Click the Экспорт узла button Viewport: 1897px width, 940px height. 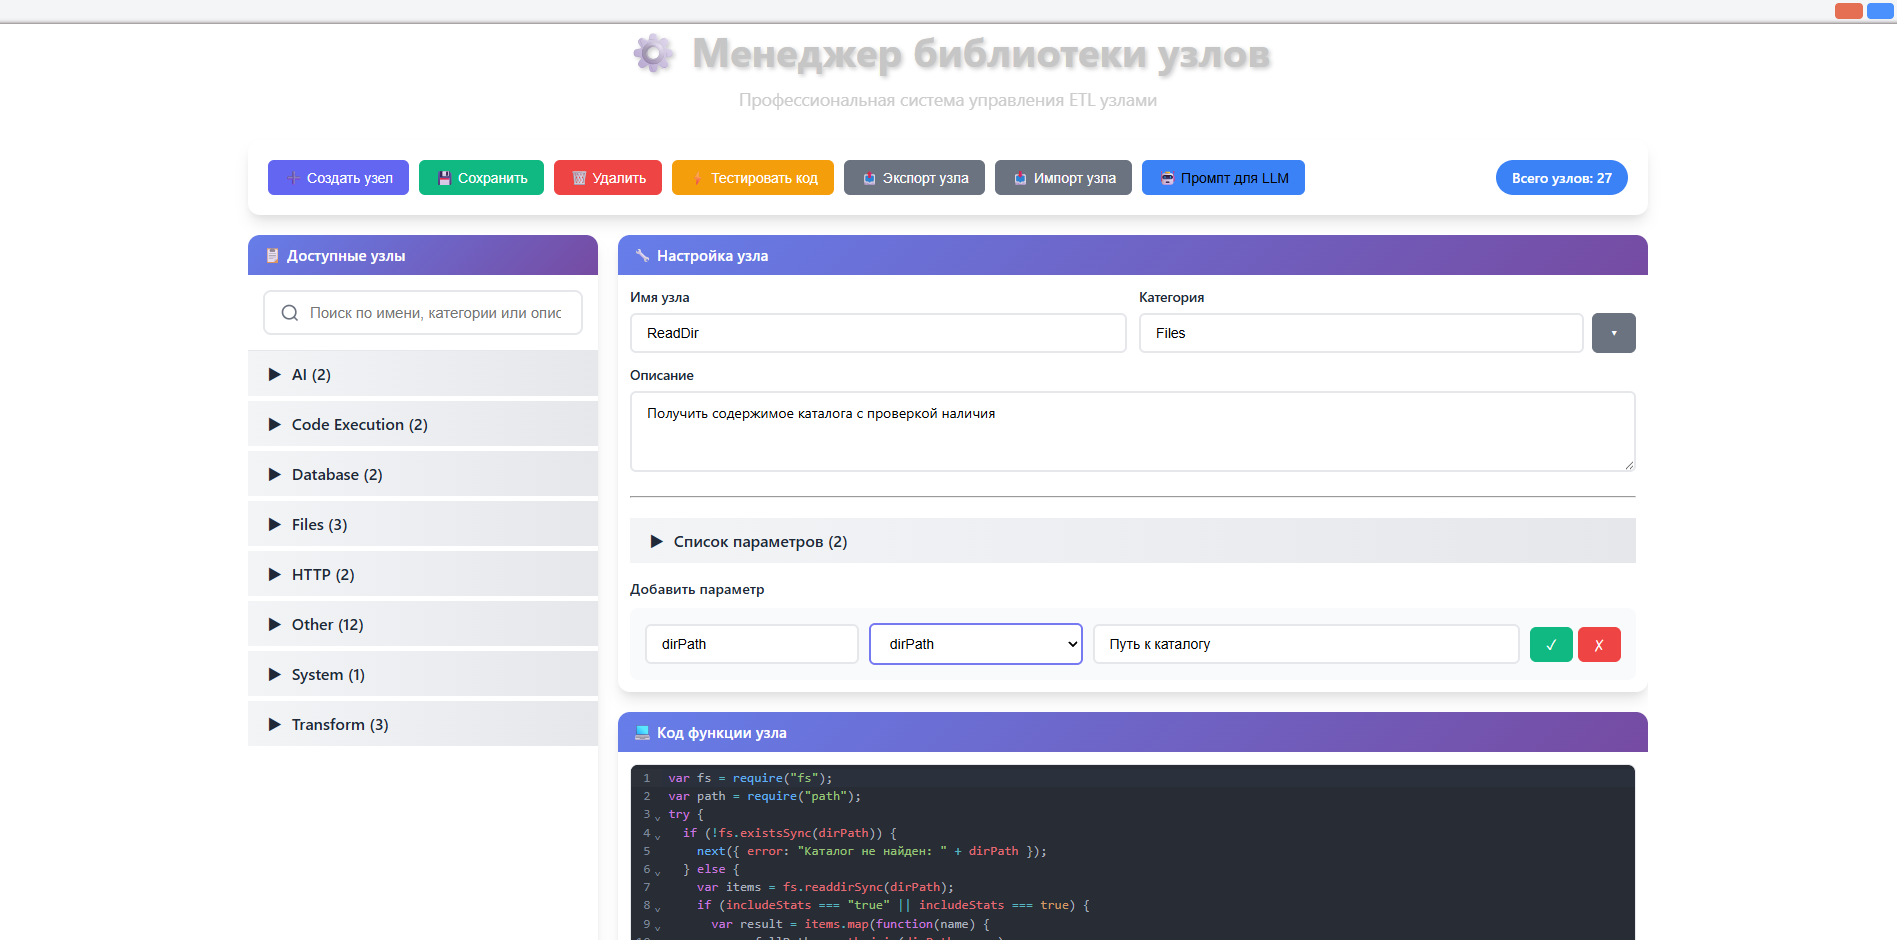(x=914, y=178)
